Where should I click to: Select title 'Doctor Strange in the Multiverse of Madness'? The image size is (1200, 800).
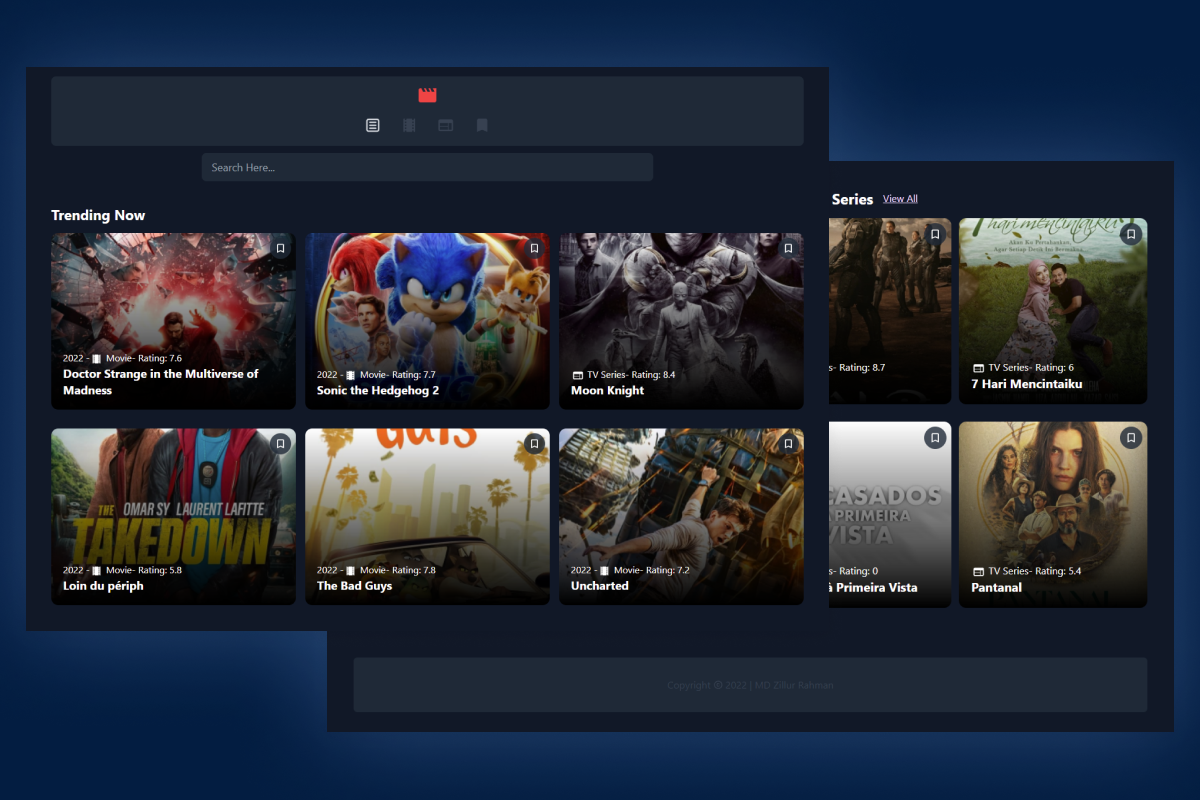coord(160,382)
